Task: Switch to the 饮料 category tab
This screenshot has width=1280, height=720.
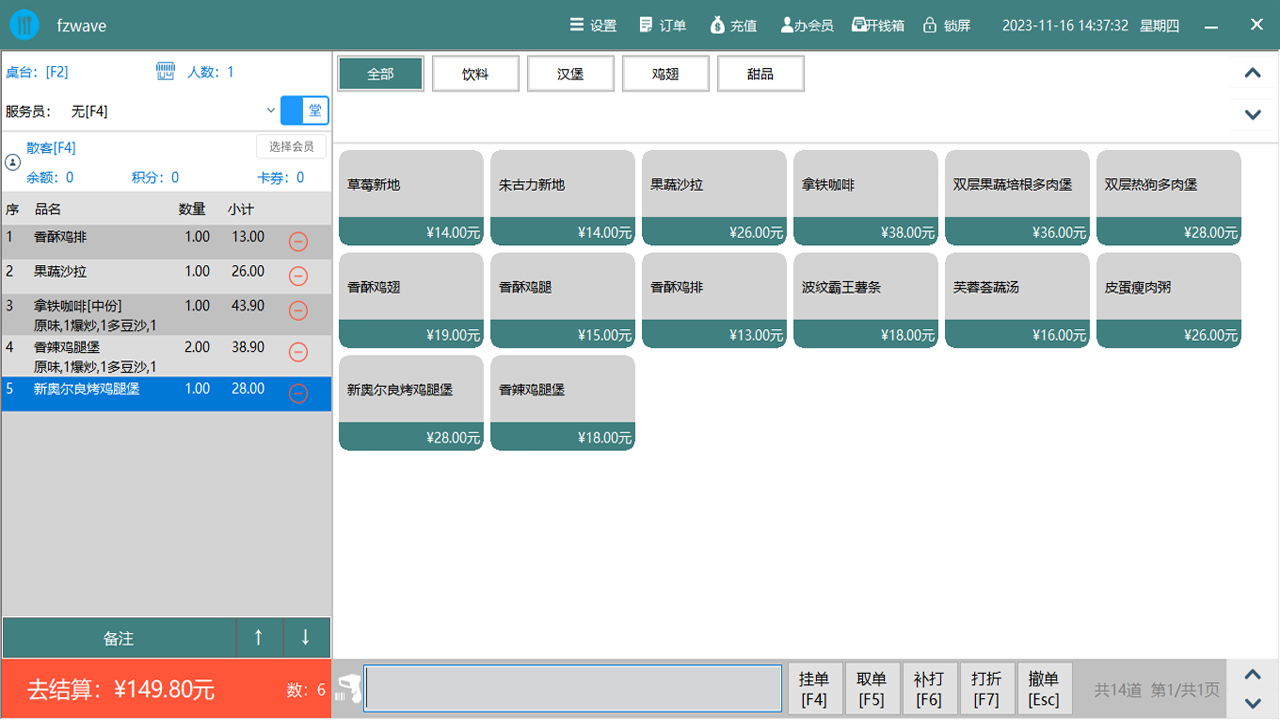Action: (x=475, y=74)
